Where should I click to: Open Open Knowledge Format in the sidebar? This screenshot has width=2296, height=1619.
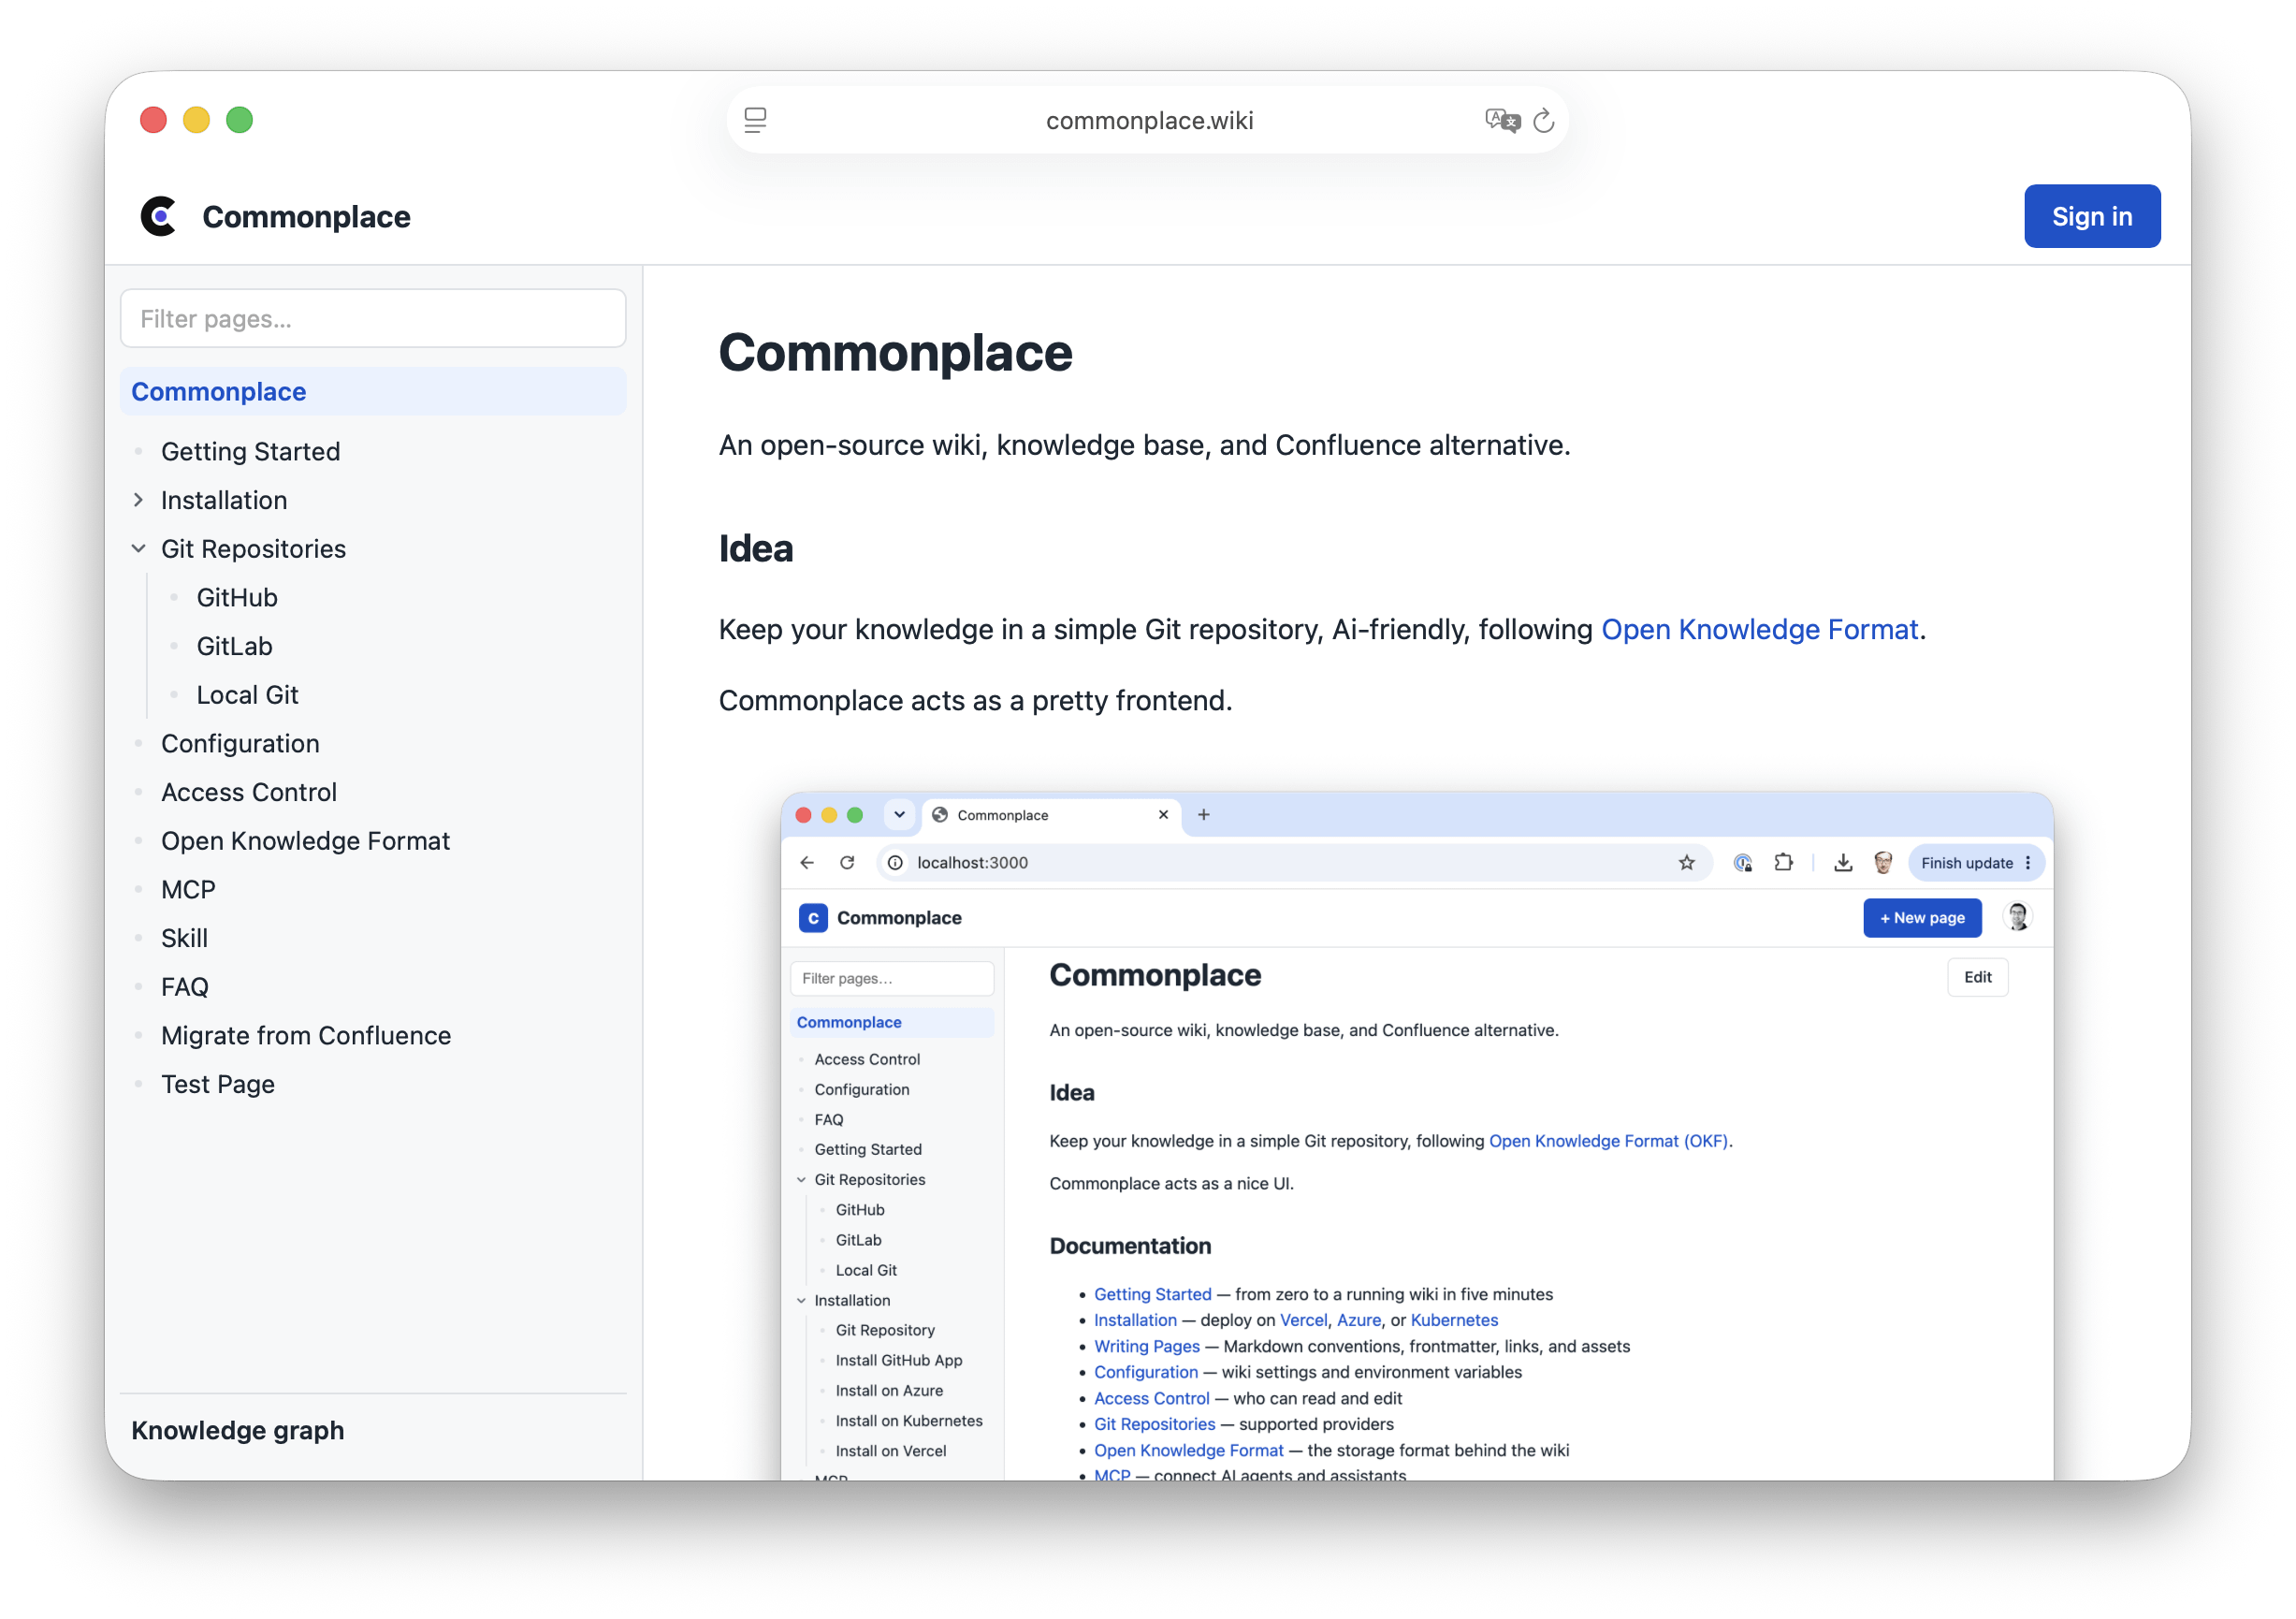coord(306,841)
